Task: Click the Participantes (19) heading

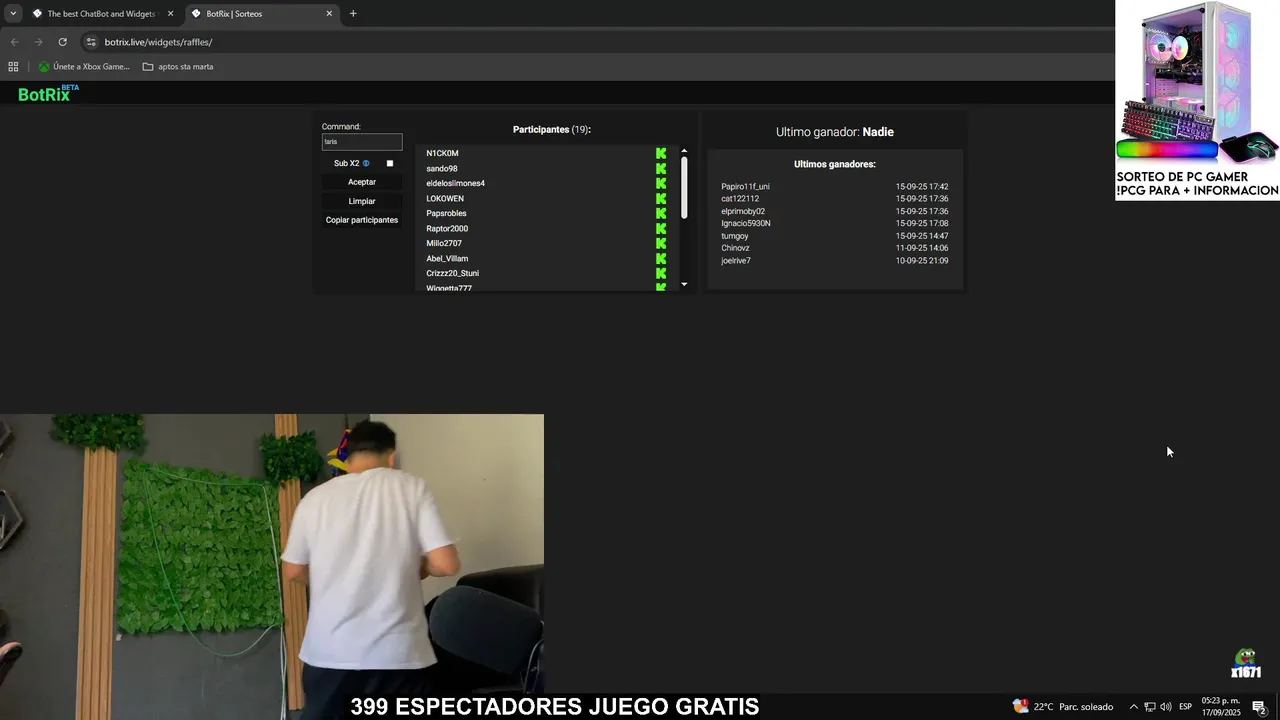Action: [552, 130]
